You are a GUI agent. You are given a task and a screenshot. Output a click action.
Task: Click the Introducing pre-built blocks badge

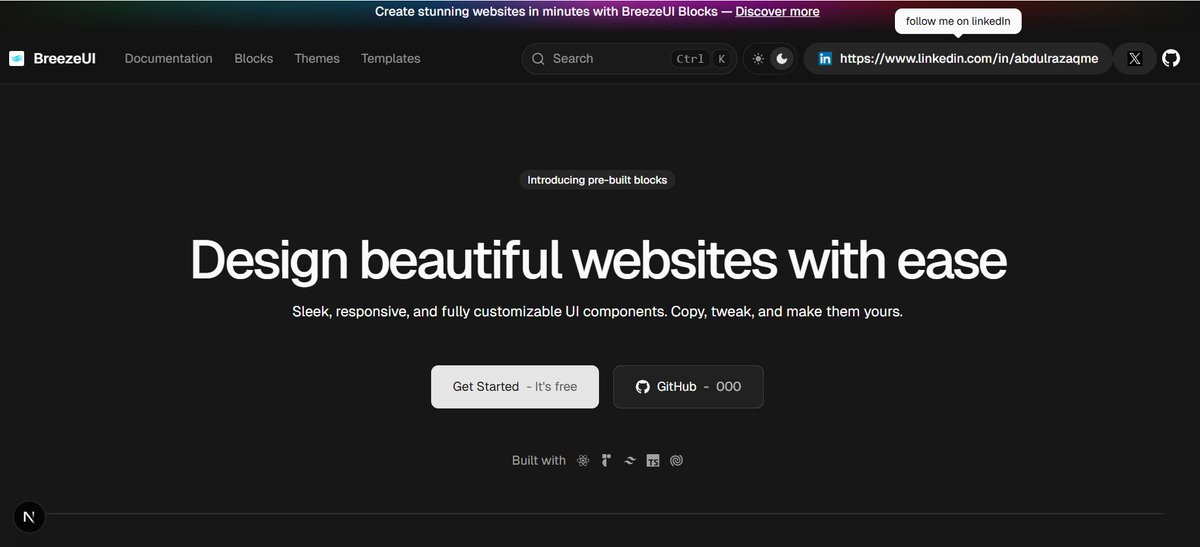click(598, 180)
